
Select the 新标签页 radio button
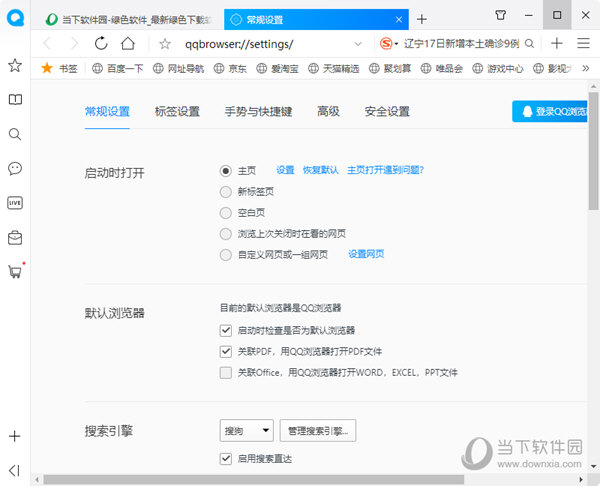point(226,192)
